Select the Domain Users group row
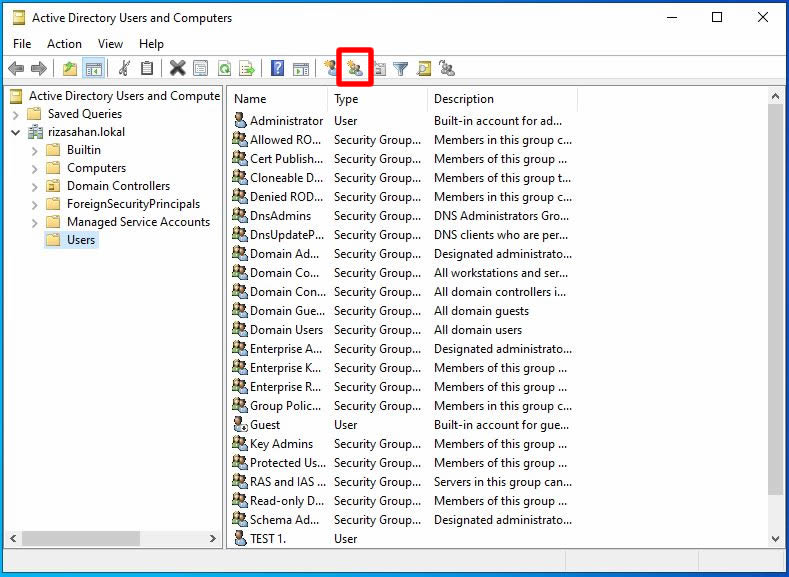 point(403,331)
